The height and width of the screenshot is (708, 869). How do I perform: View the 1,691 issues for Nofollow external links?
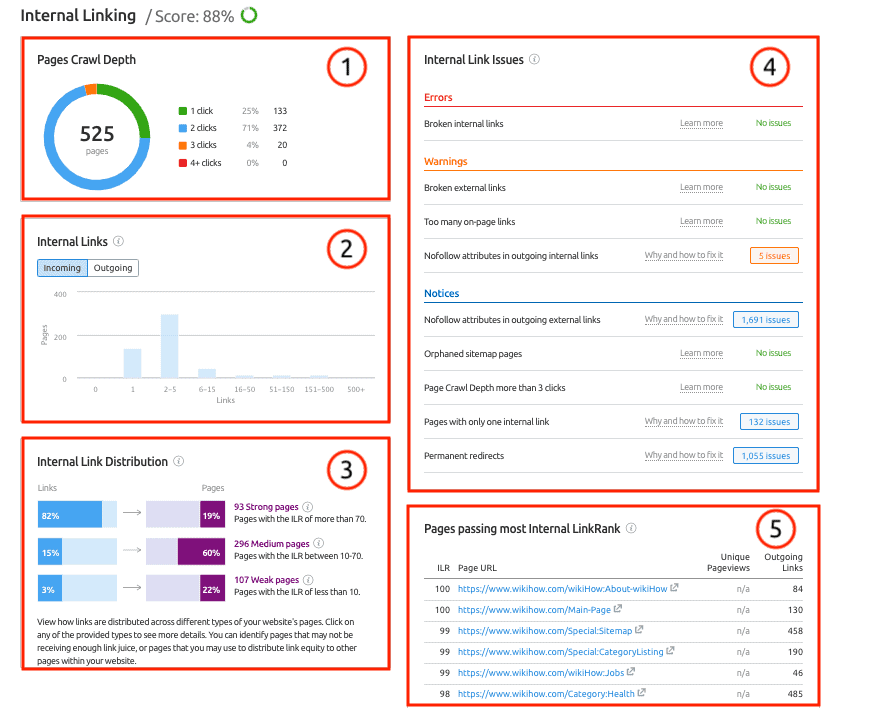click(765, 319)
